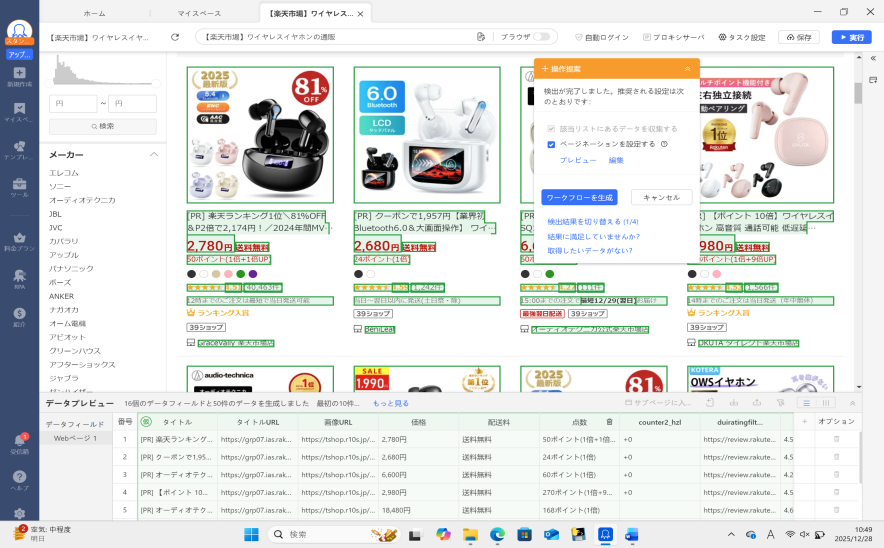Select the ホーム tab
Image resolution: width=884 pixels, height=548 pixels.
click(x=94, y=13)
